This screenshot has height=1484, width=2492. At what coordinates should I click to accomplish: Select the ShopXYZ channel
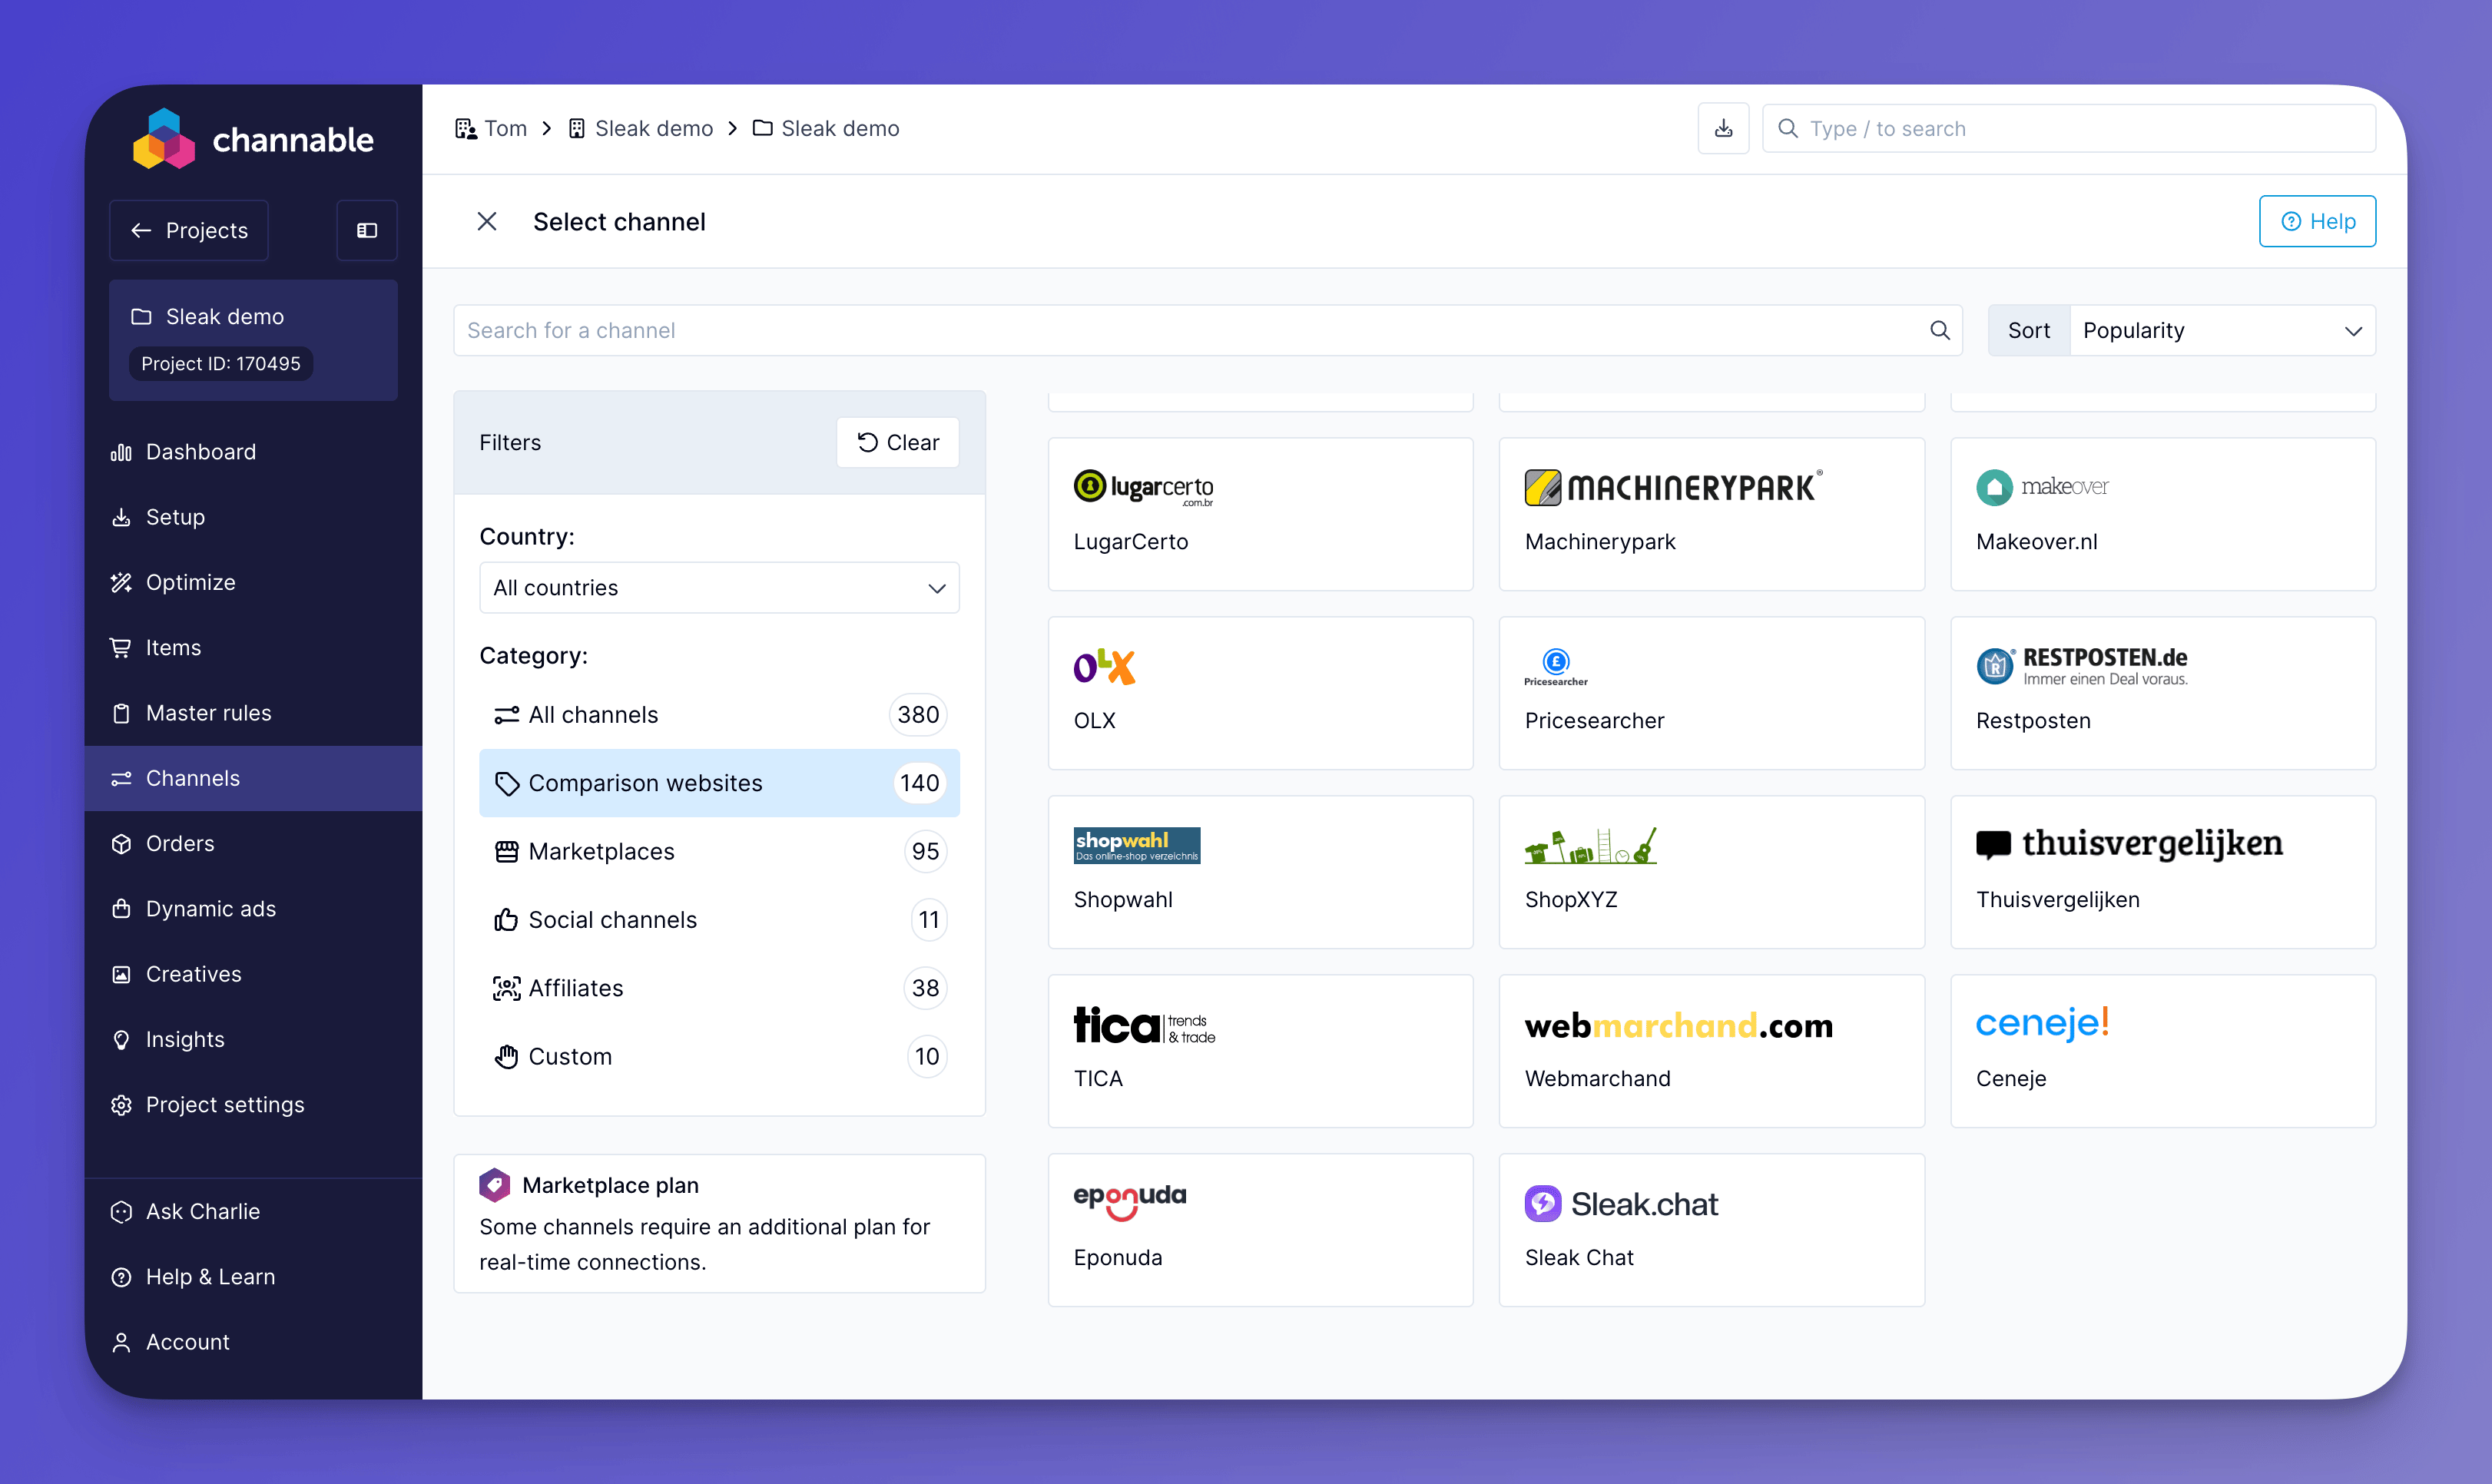tap(1711, 871)
